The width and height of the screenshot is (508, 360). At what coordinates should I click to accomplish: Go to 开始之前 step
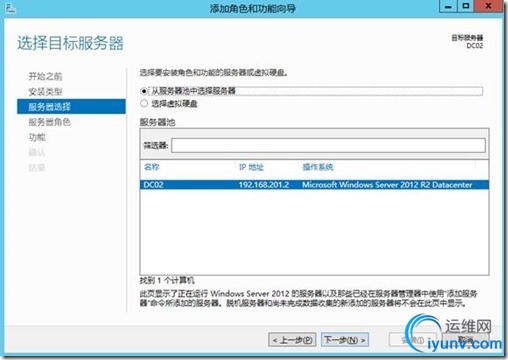click(x=45, y=76)
